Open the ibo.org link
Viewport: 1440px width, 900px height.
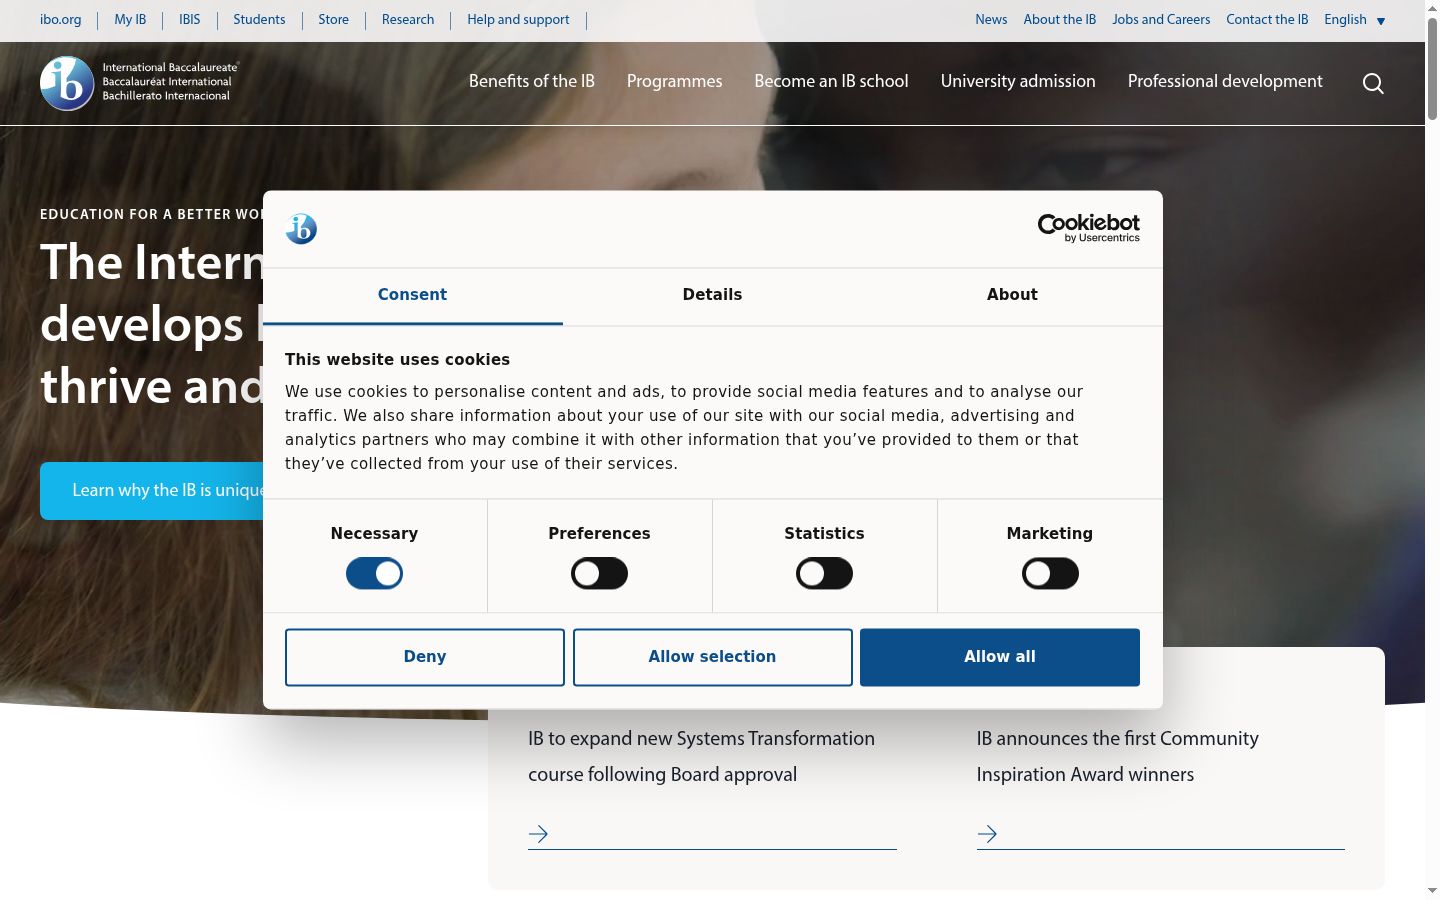point(61,20)
